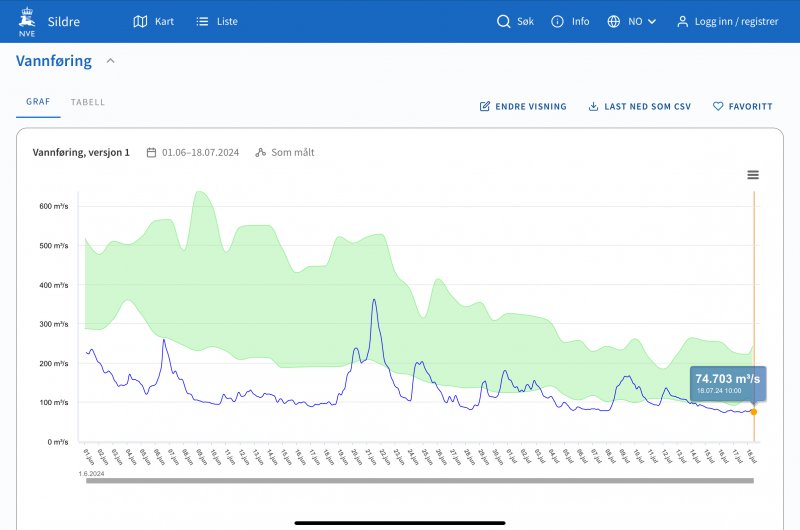Click the orange data point marker

coord(753,412)
